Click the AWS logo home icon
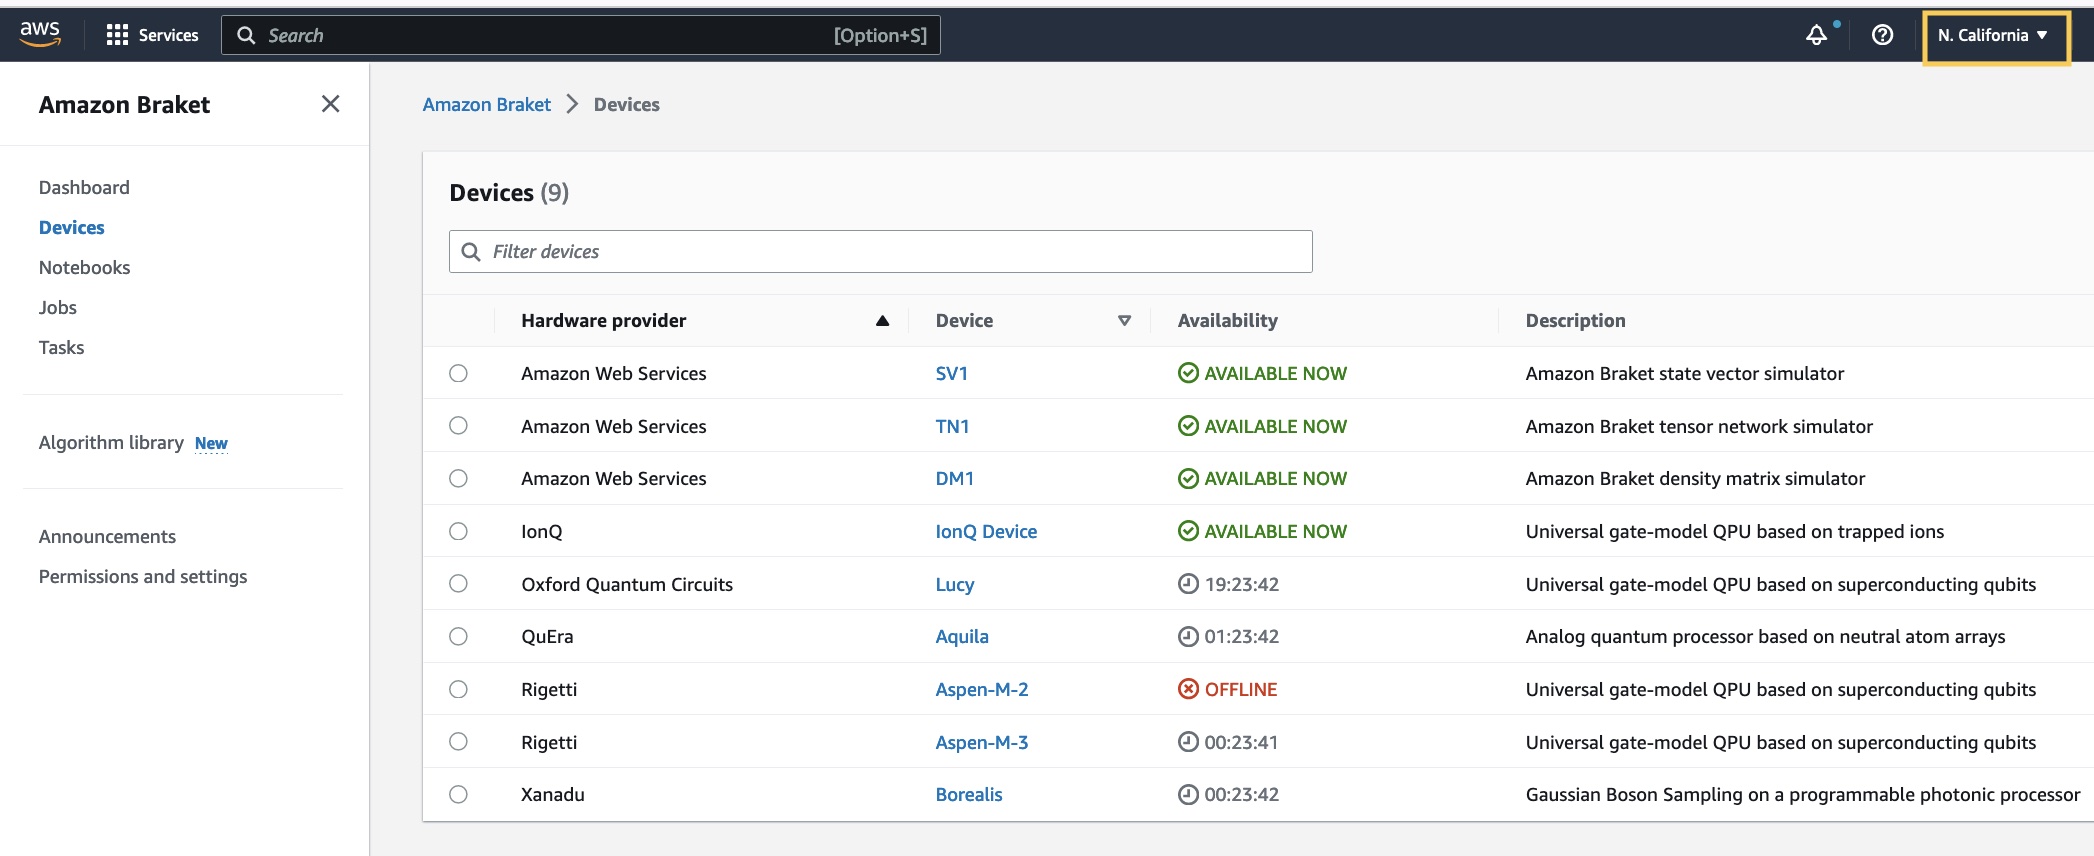2094x856 pixels. click(x=40, y=34)
